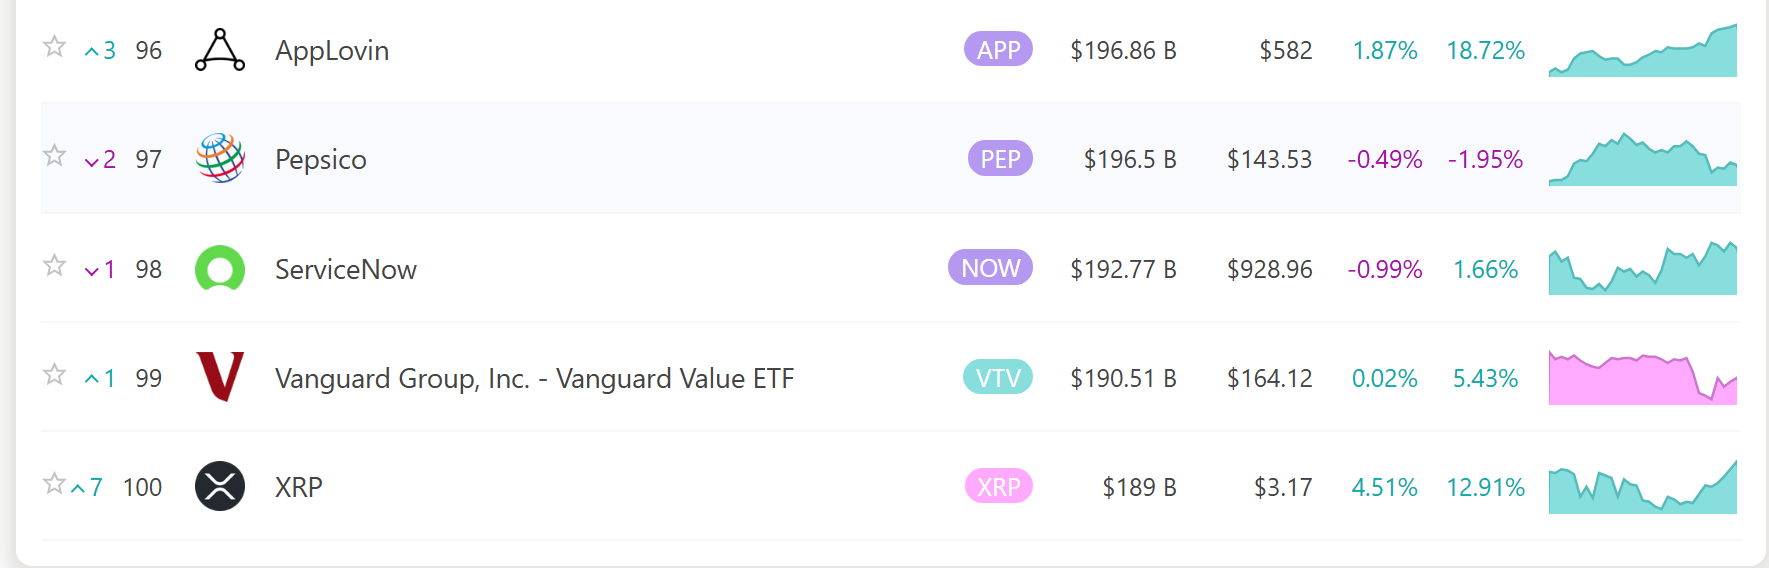Click the ServiceNow green circle logo
Viewport: 1769px width, 568px height.
pyautogui.click(x=220, y=269)
